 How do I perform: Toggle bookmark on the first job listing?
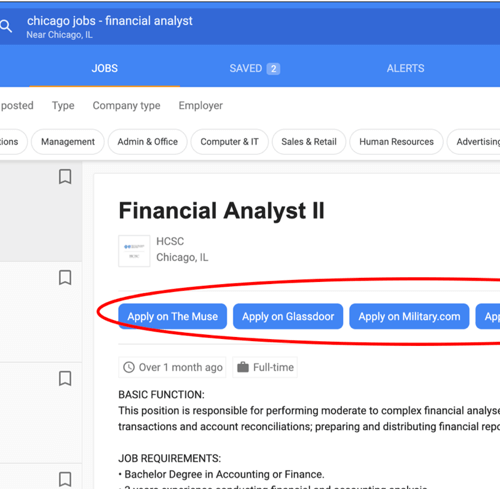pyautogui.click(x=65, y=177)
